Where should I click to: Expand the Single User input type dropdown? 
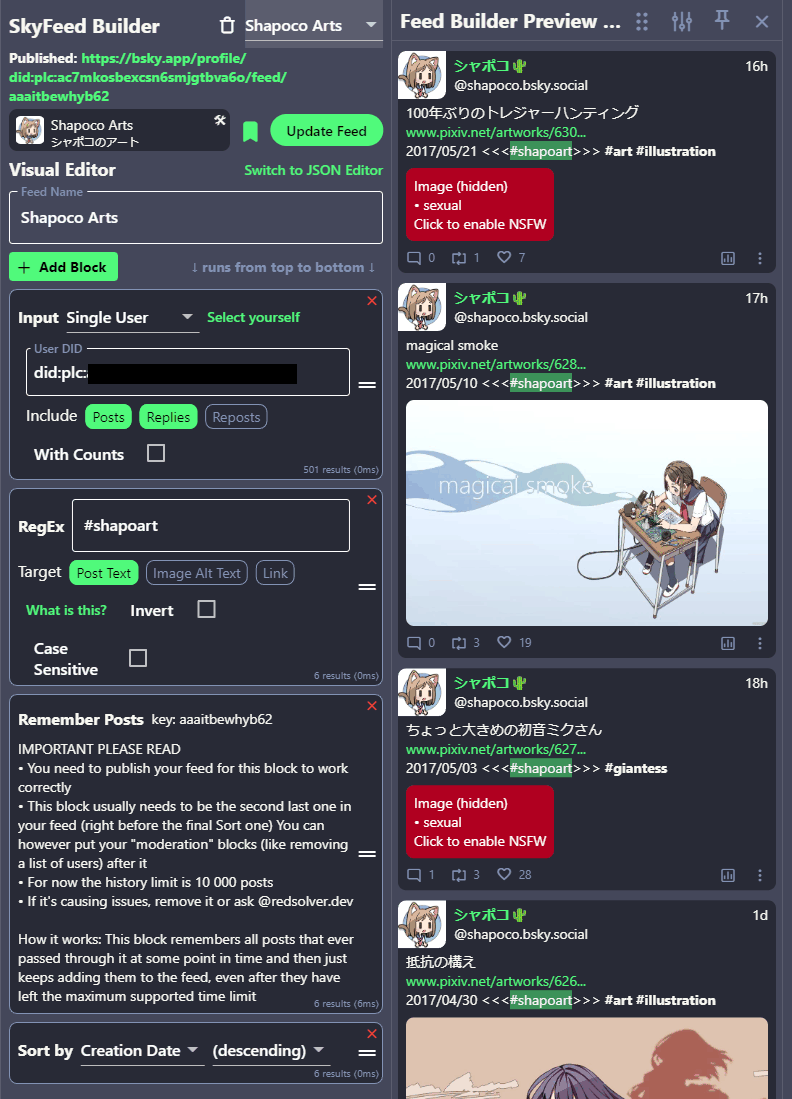click(130, 318)
